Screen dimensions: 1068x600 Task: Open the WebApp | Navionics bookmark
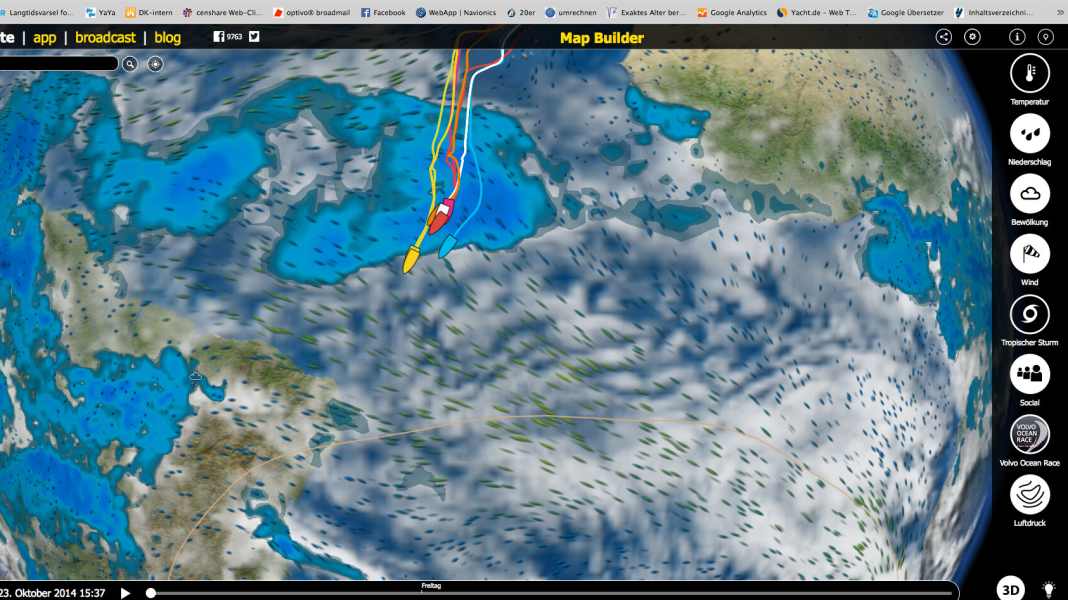456,12
